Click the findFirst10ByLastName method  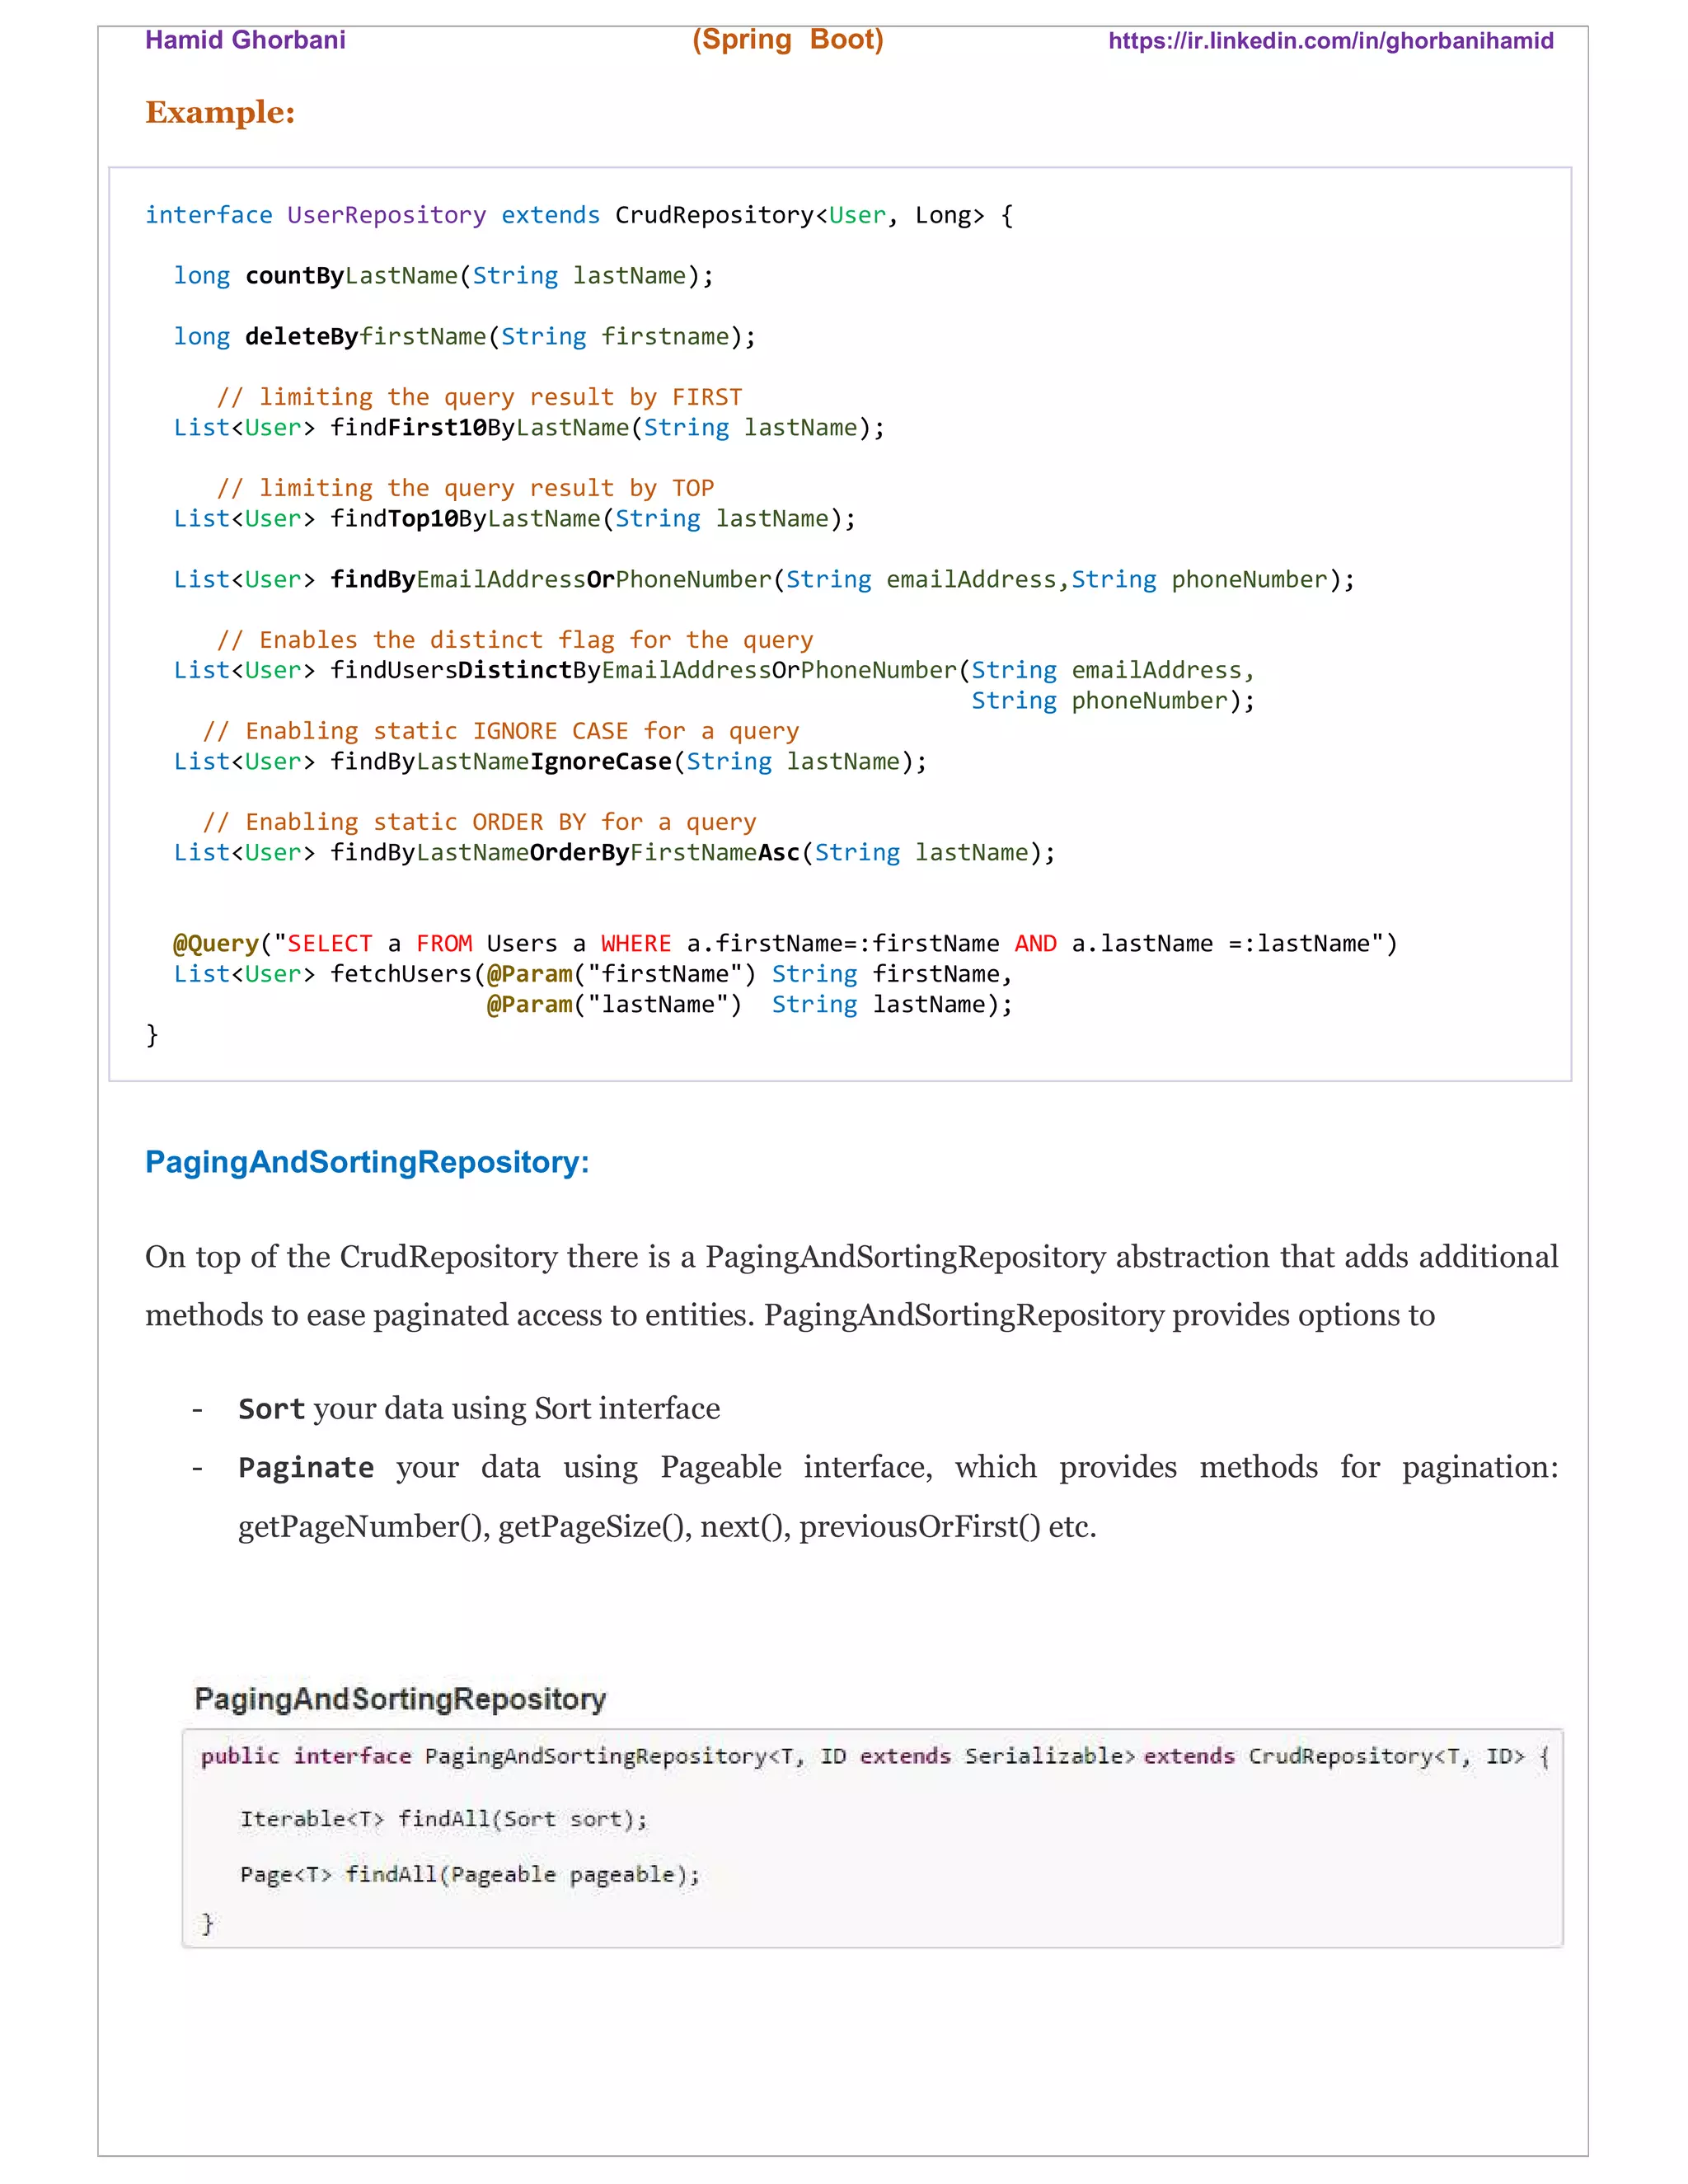click(480, 428)
